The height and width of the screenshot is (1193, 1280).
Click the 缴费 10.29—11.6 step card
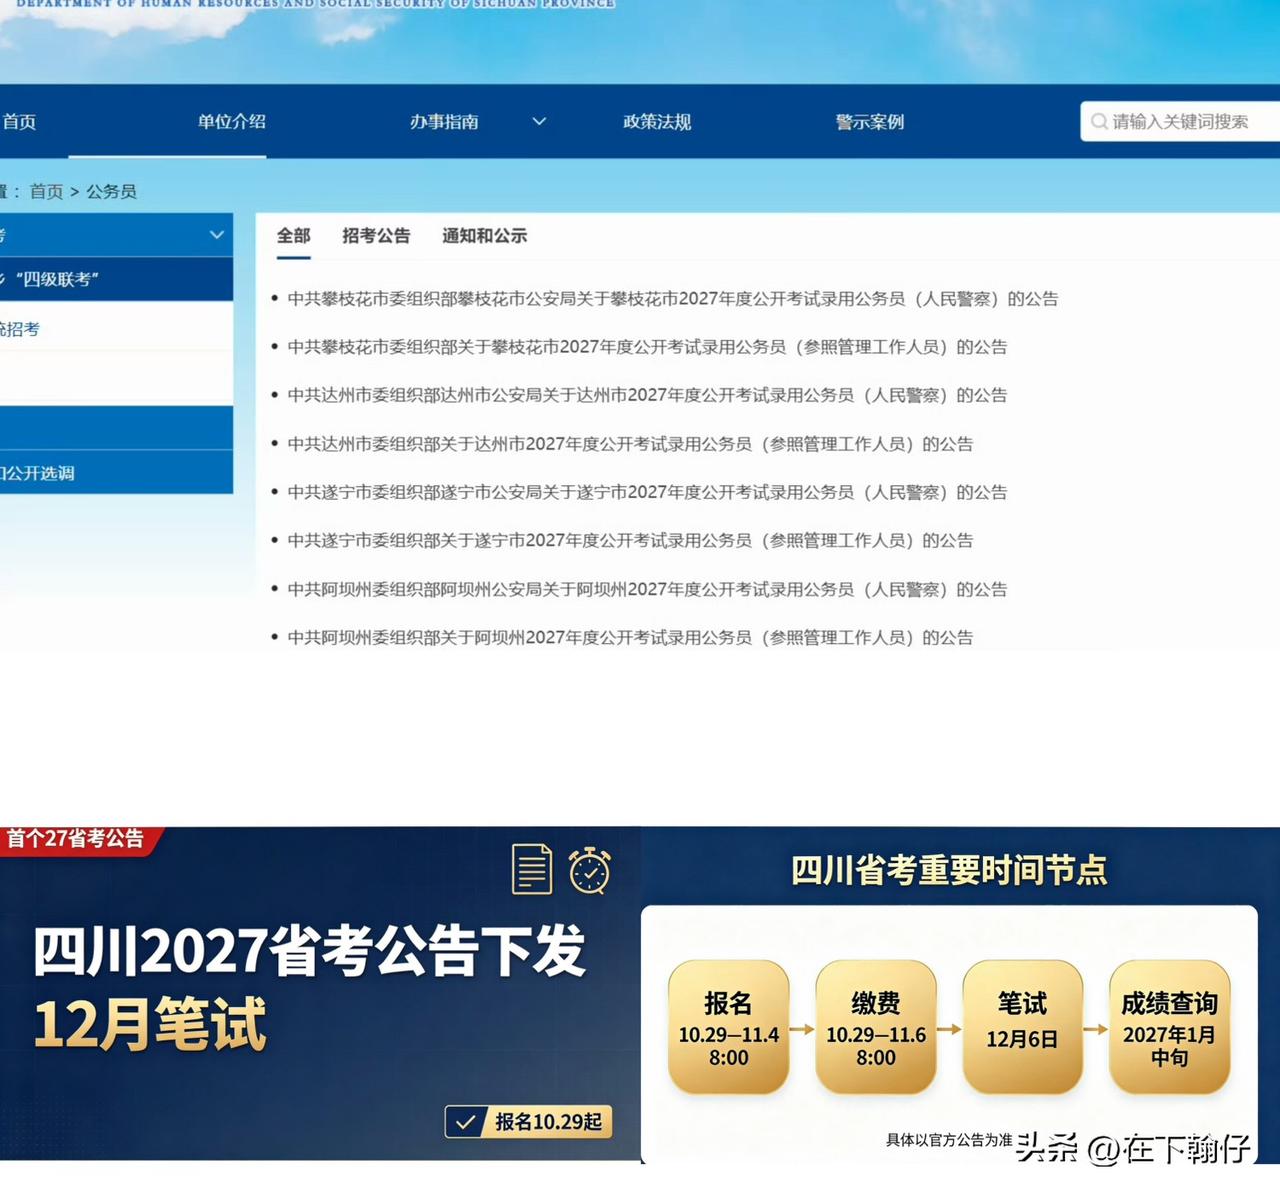point(876,1028)
